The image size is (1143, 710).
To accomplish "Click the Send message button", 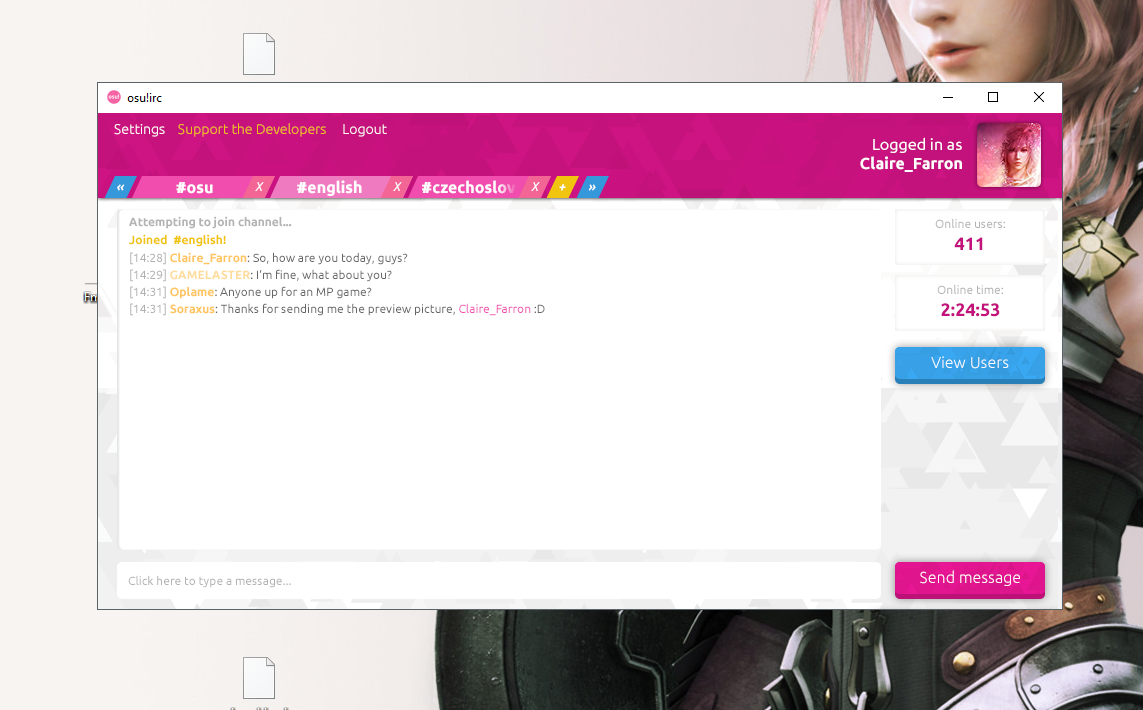I will [970, 580].
